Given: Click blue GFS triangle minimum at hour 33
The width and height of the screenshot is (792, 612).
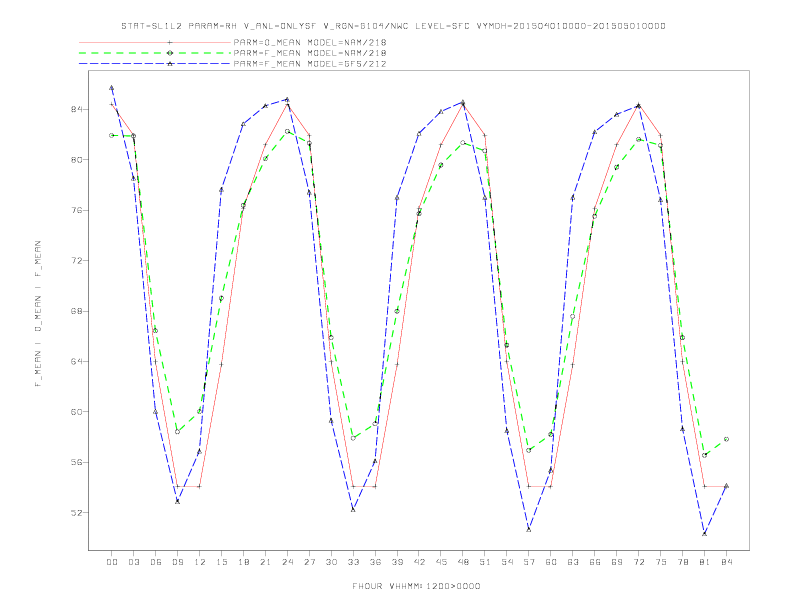Looking at the screenshot, I should [x=353, y=510].
